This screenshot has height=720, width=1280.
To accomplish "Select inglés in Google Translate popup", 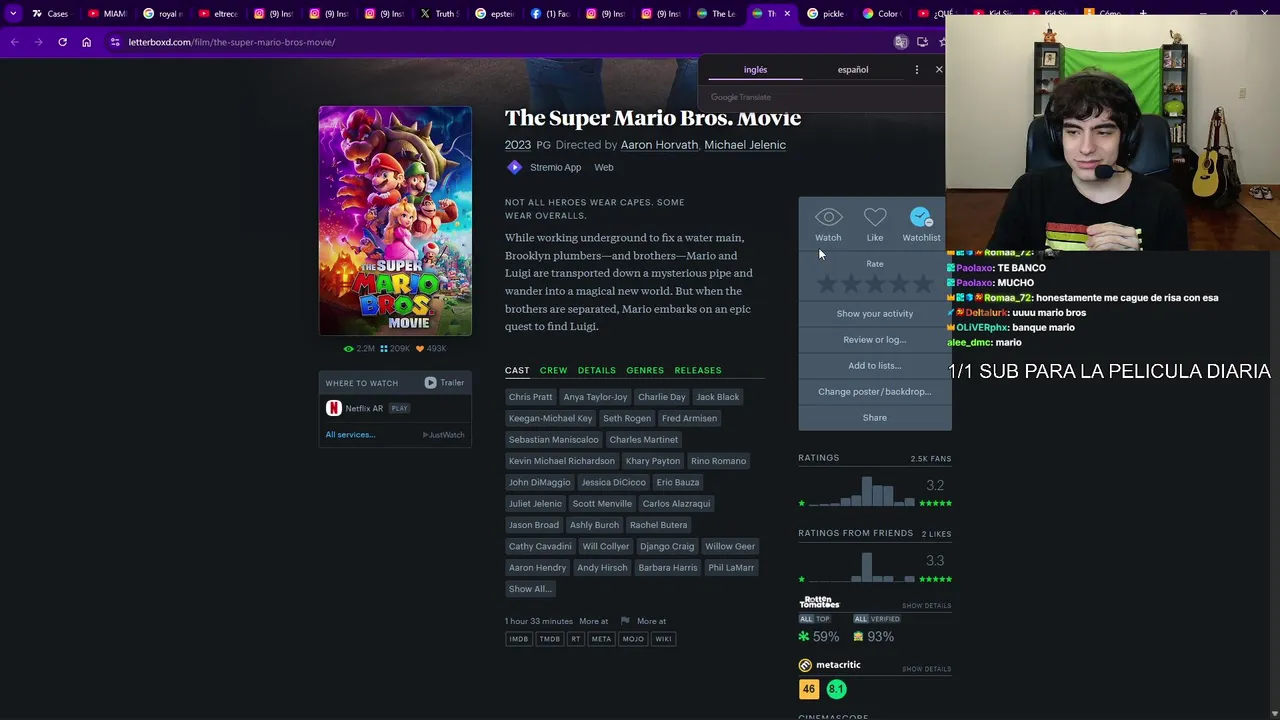I will (755, 70).
